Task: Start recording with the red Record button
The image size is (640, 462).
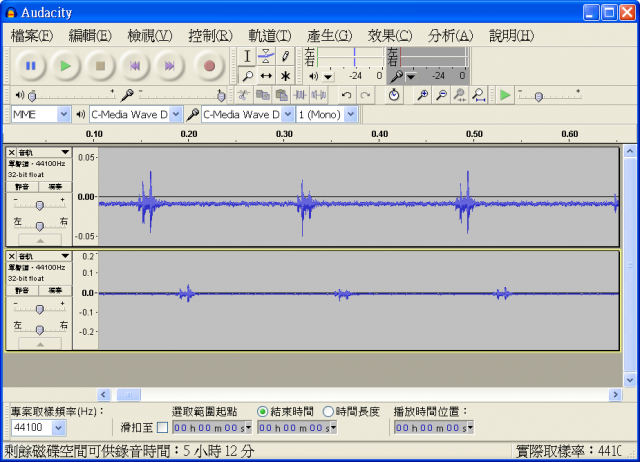Action: click(x=209, y=66)
